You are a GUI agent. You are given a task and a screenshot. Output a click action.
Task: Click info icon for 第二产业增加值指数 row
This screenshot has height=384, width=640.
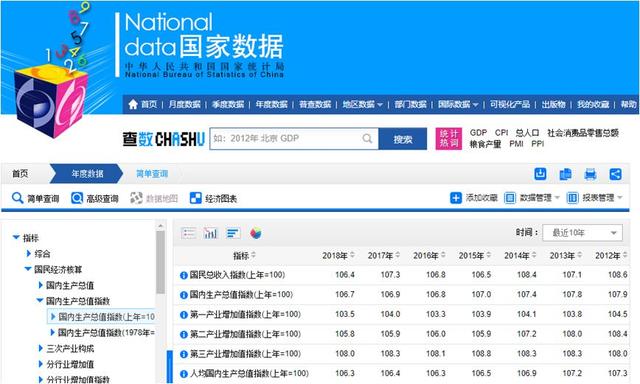[184, 335]
